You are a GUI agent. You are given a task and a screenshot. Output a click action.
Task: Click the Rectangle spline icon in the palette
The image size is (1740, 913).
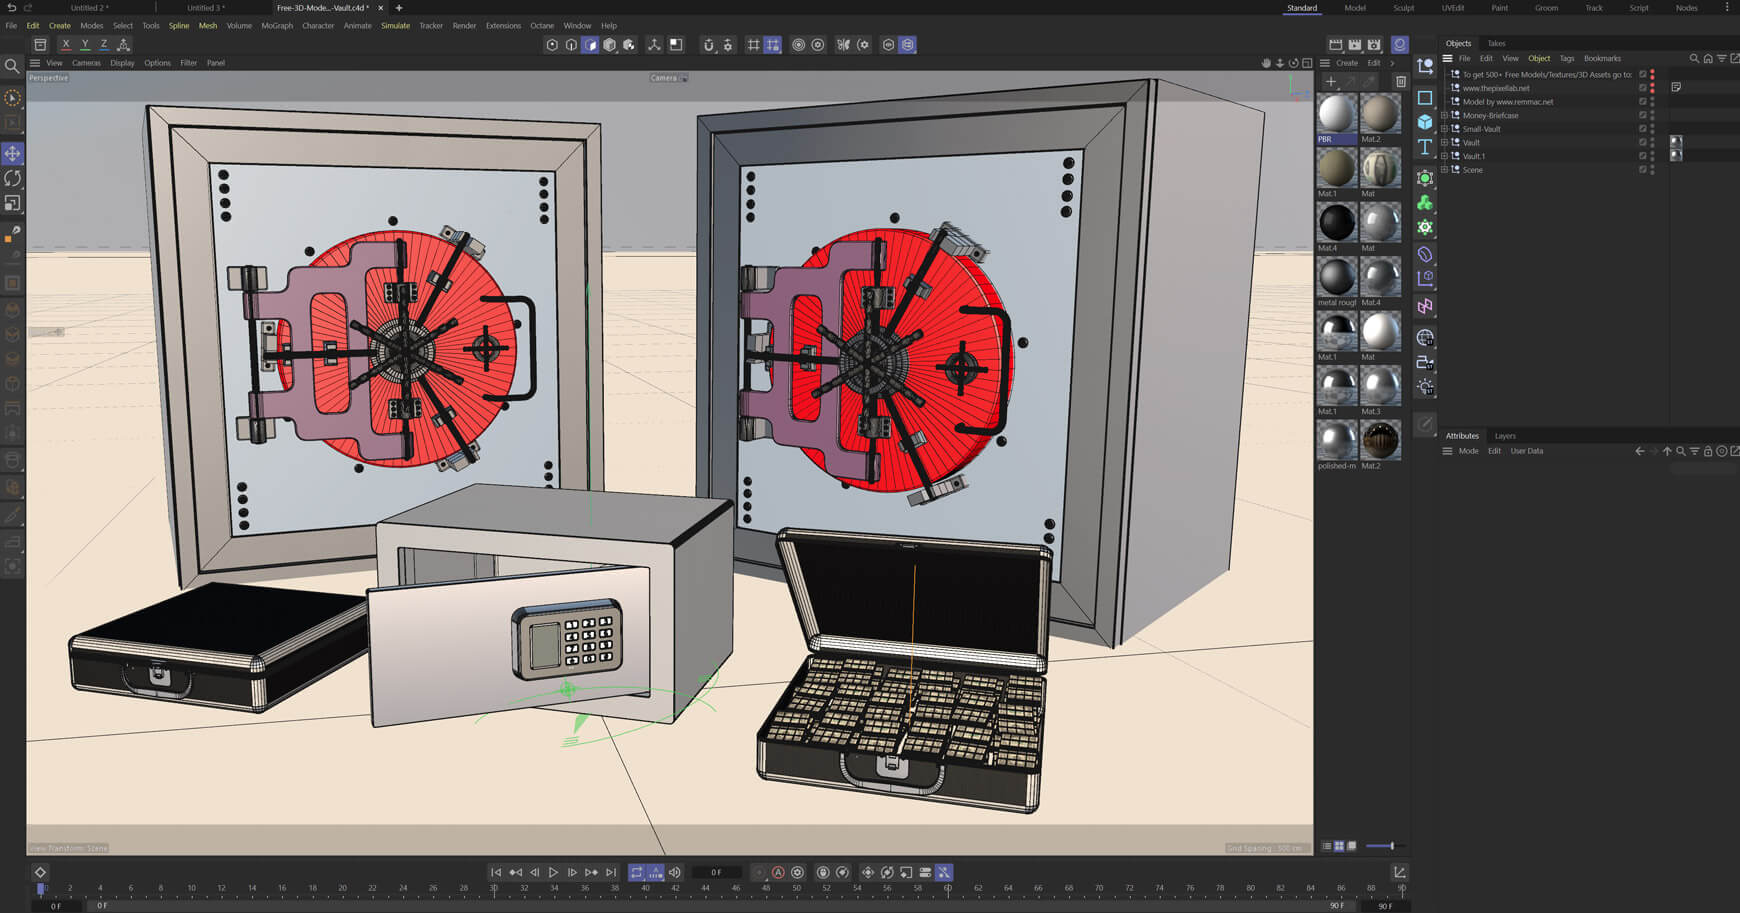click(1425, 97)
